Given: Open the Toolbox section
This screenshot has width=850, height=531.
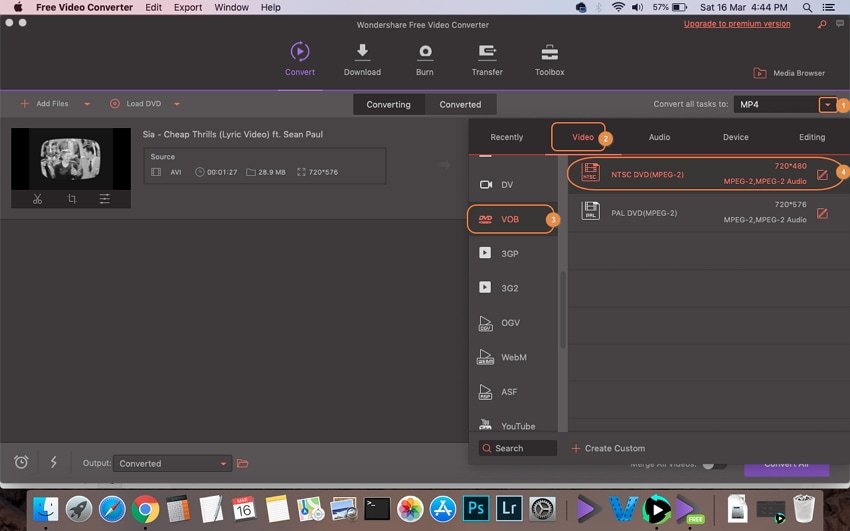Looking at the screenshot, I should (x=549, y=59).
